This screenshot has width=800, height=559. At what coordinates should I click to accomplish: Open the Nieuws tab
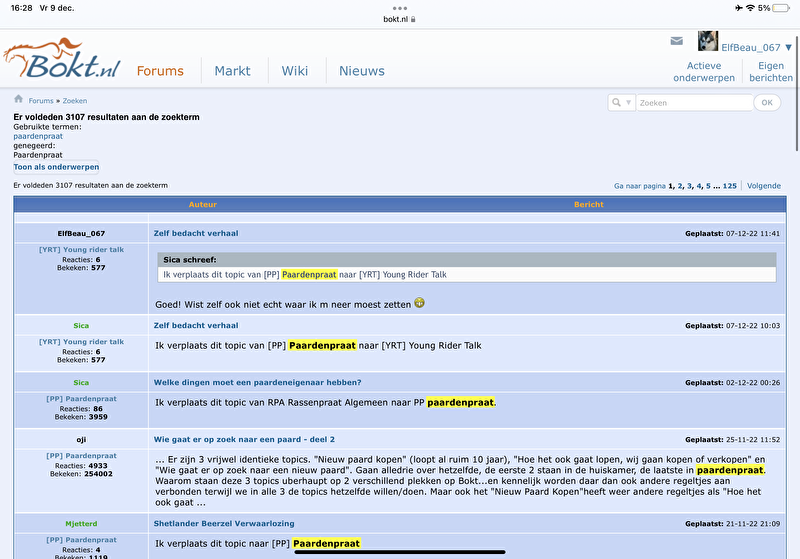(362, 71)
